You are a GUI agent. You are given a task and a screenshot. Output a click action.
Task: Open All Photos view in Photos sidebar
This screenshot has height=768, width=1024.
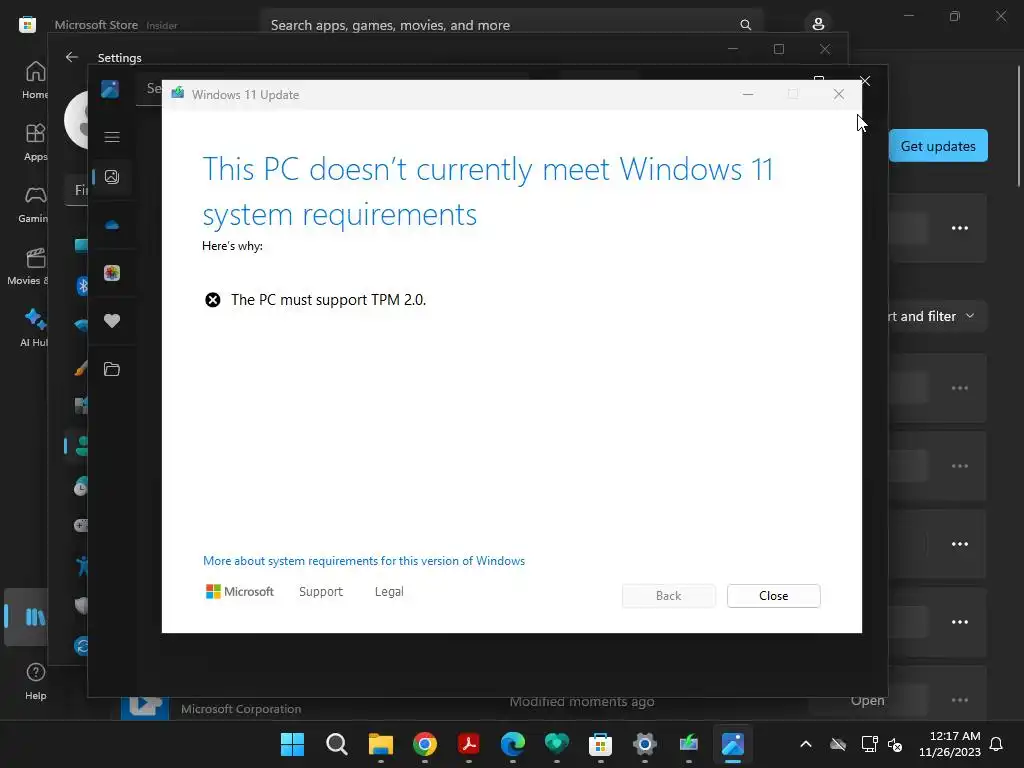(x=112, y=177)
